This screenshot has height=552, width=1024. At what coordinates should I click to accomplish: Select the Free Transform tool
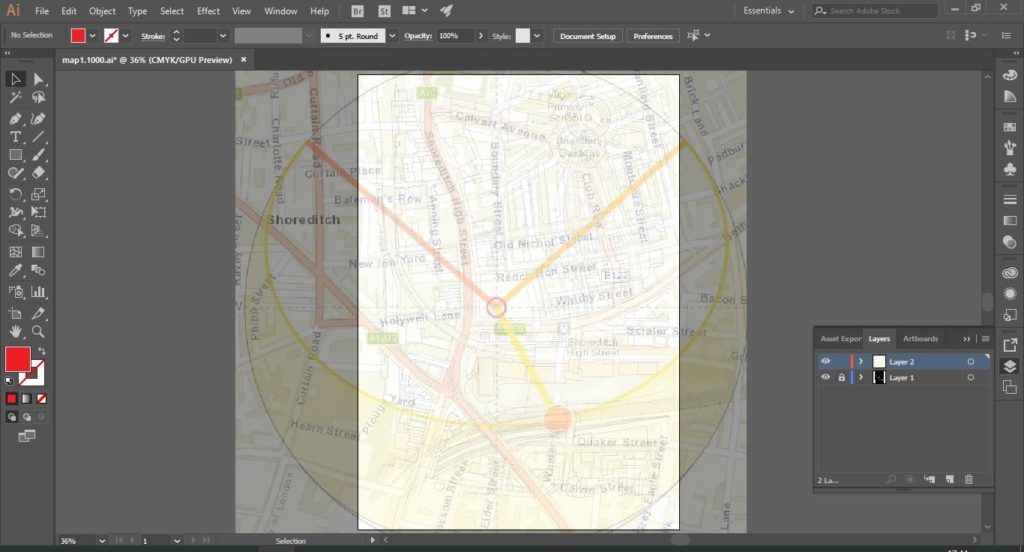(x=39, y=212)
